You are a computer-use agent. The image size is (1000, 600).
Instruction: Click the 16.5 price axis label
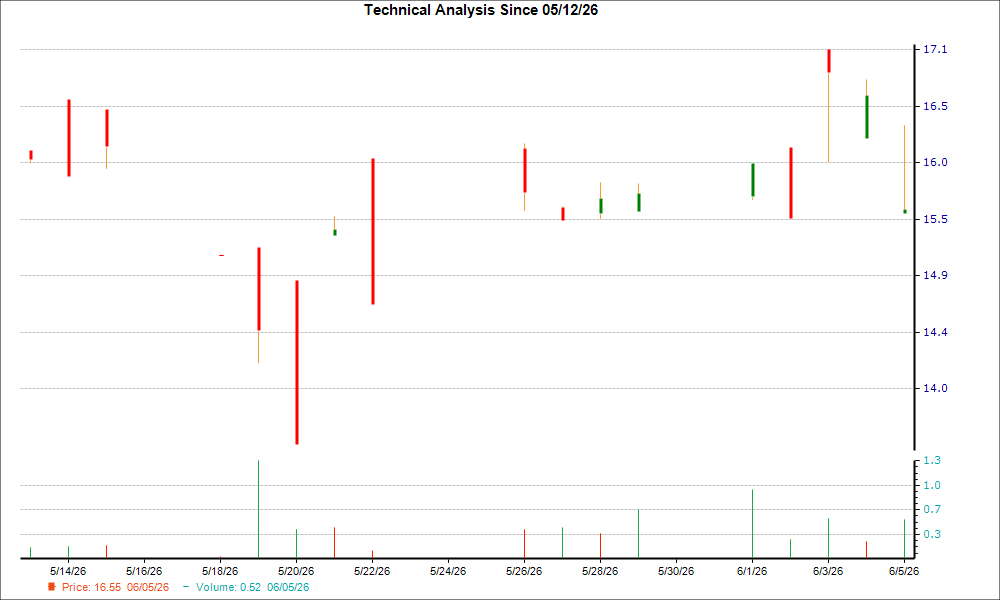click(x=935, y=106)
